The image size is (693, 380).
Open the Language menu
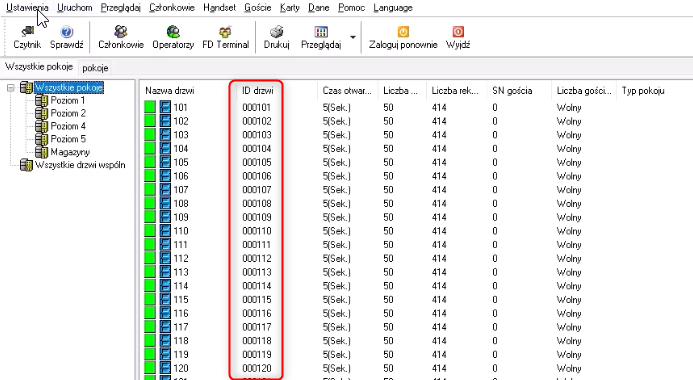[392, 8]
